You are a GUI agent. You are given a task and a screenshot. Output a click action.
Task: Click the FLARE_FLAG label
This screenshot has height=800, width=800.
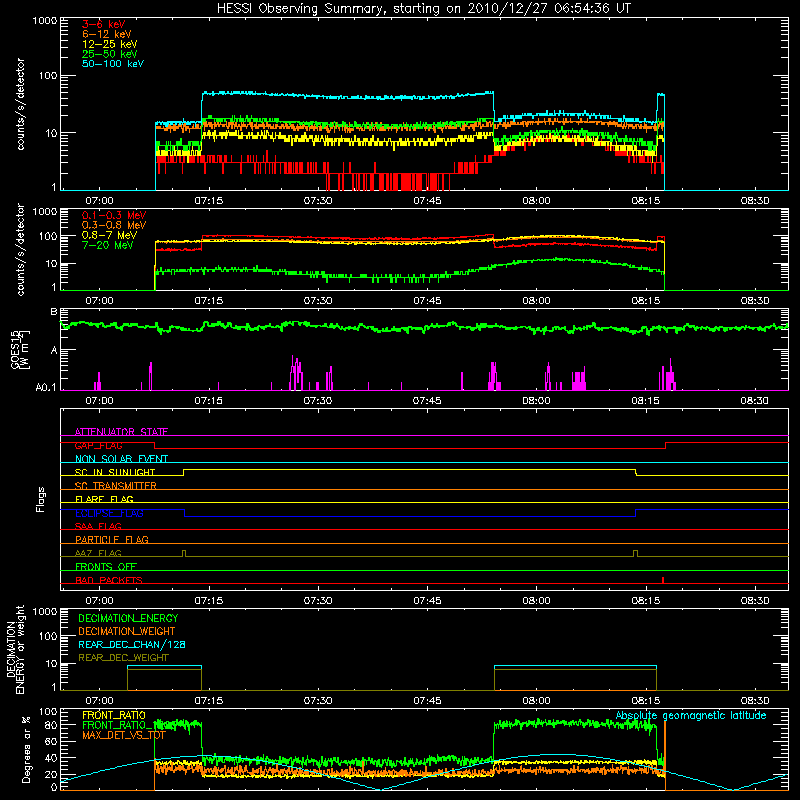click(x=104, y=499)
